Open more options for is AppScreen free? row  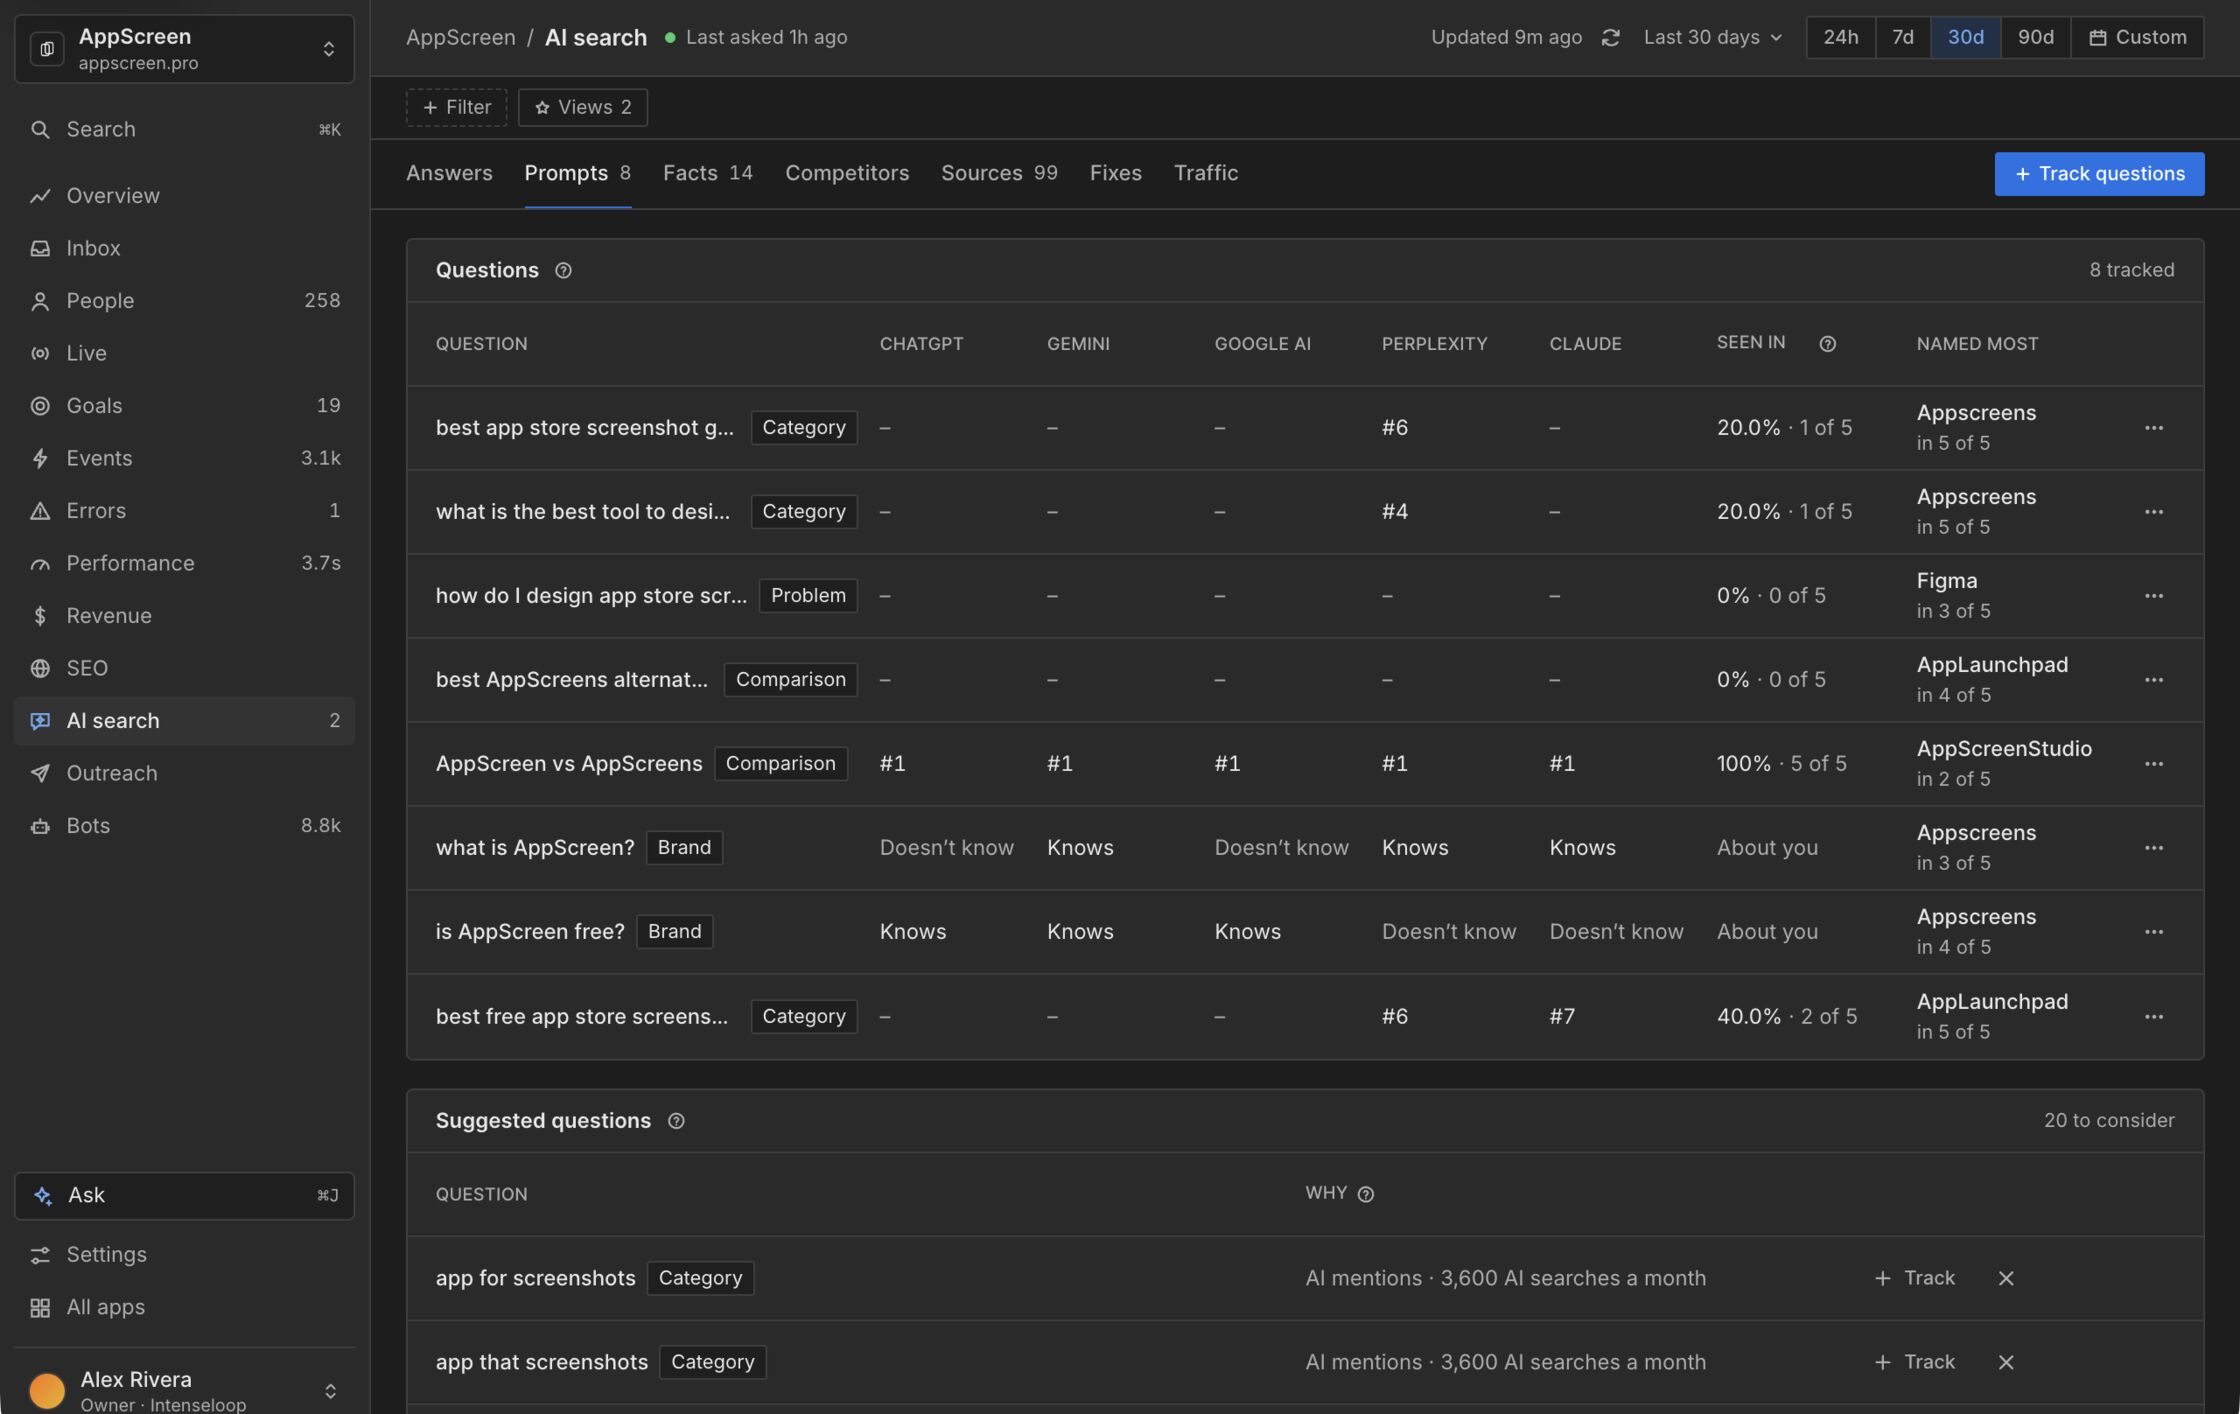point(2154,932)
